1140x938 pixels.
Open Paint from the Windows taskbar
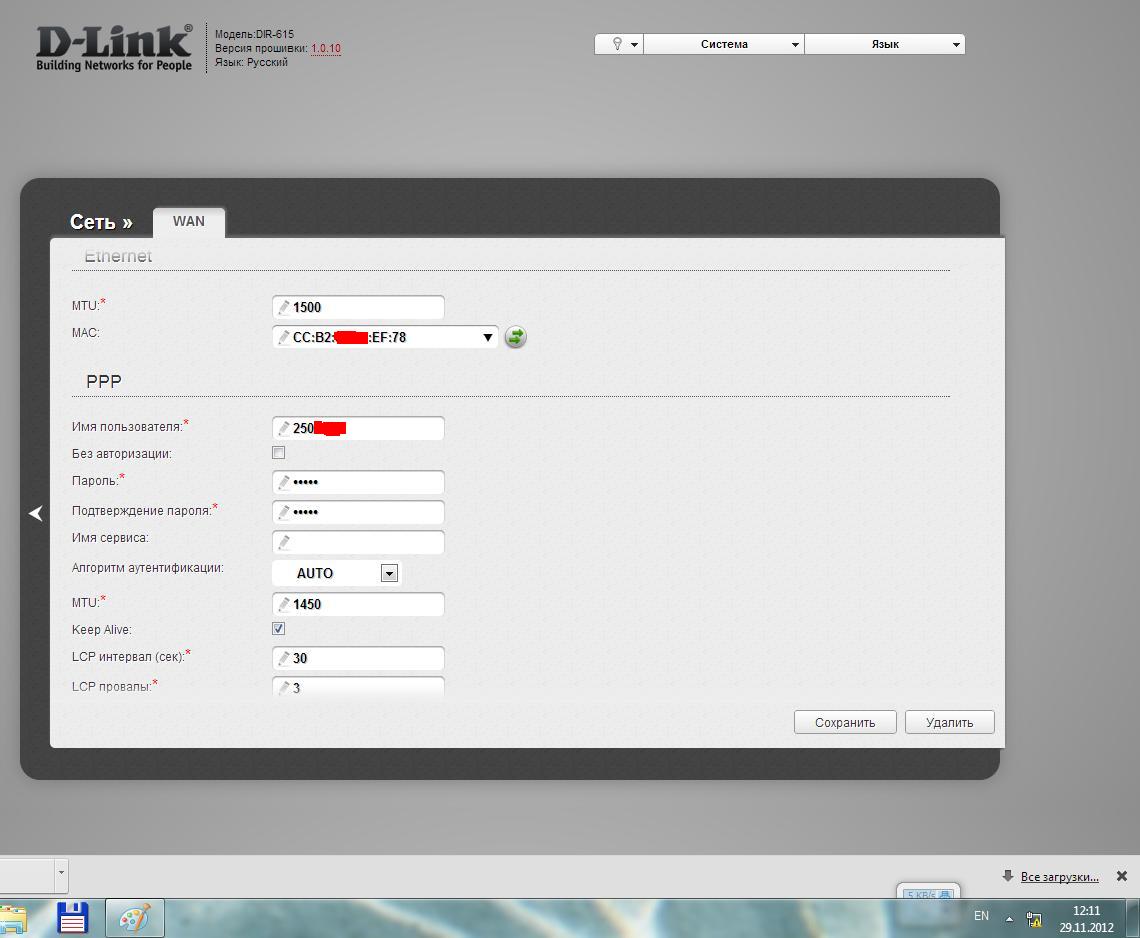pyautogui.click(x=134, y=918)
